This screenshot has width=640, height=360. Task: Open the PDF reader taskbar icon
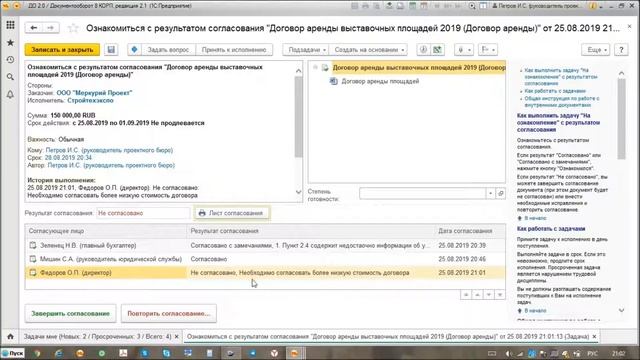click(x=123, y=353)
